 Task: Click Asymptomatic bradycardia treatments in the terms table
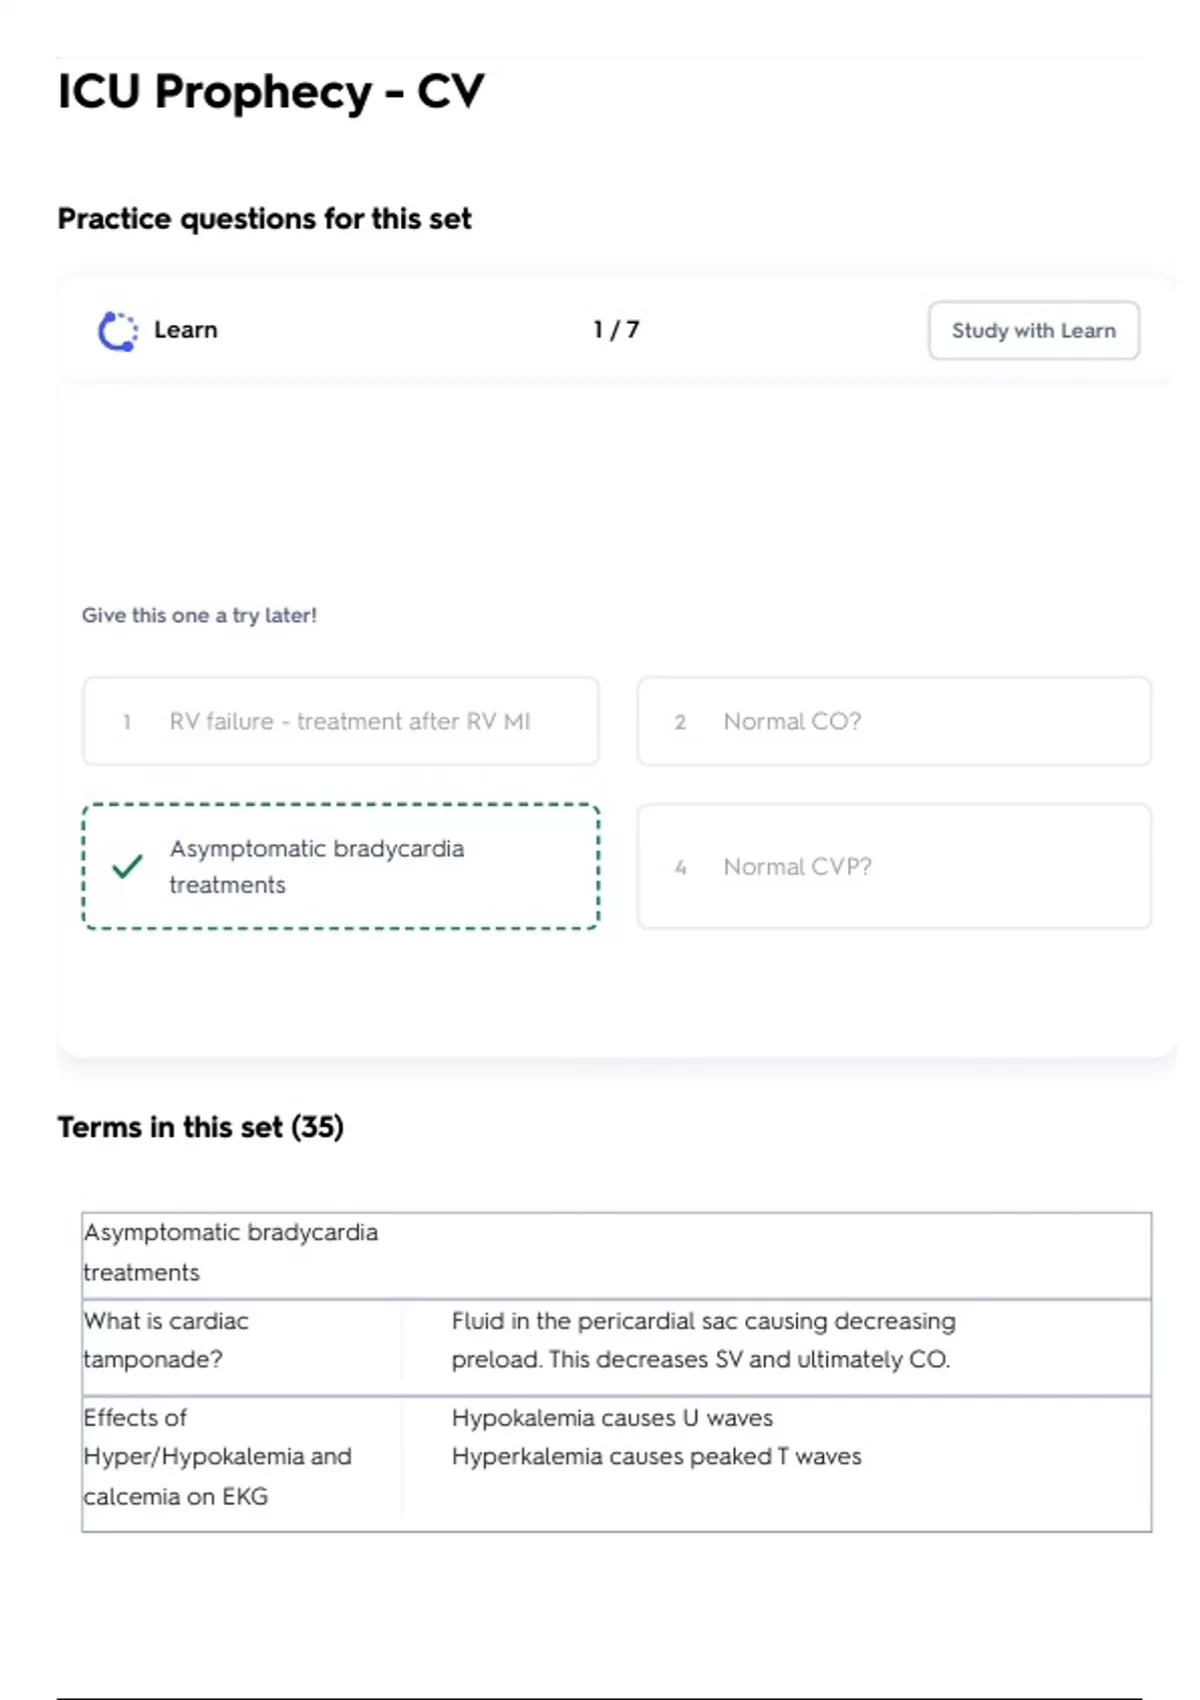tap(230, 1252)
